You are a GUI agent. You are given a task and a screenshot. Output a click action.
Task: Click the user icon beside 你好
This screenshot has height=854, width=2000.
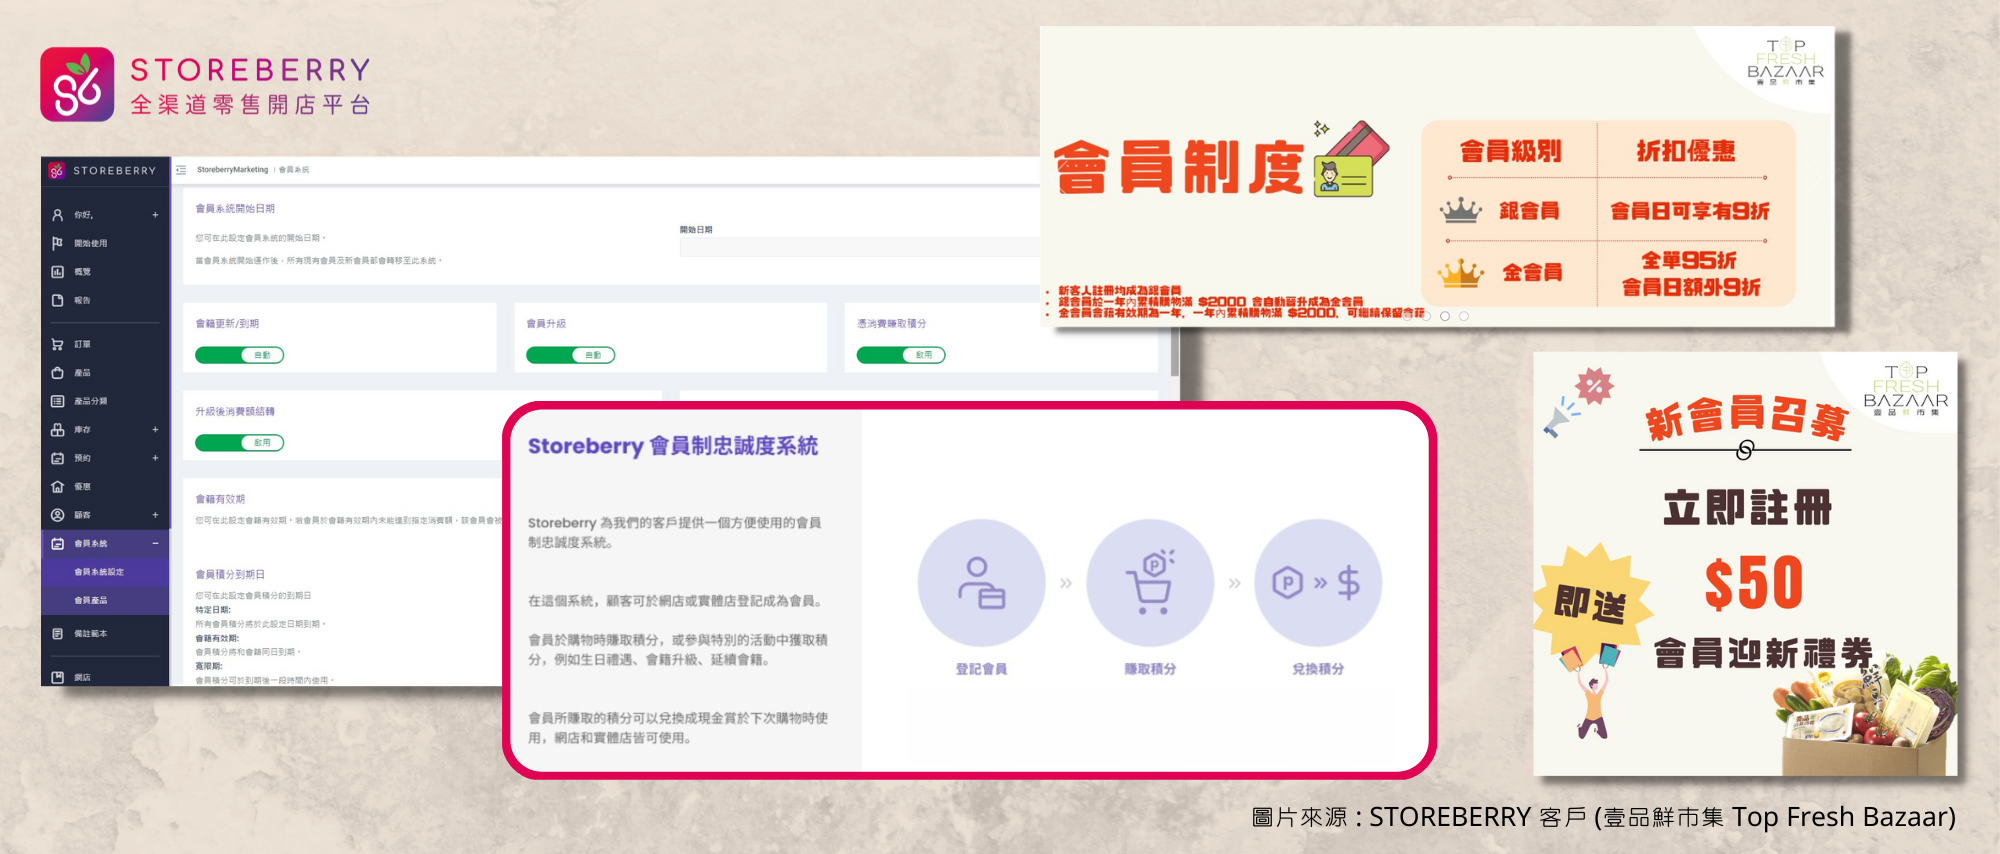click(58, 215)
